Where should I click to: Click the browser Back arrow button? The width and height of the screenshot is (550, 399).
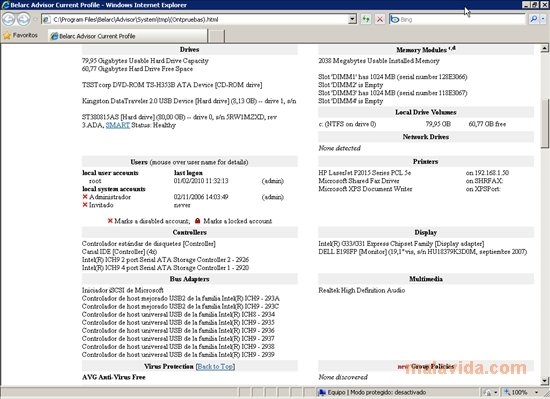pos(9,19)
